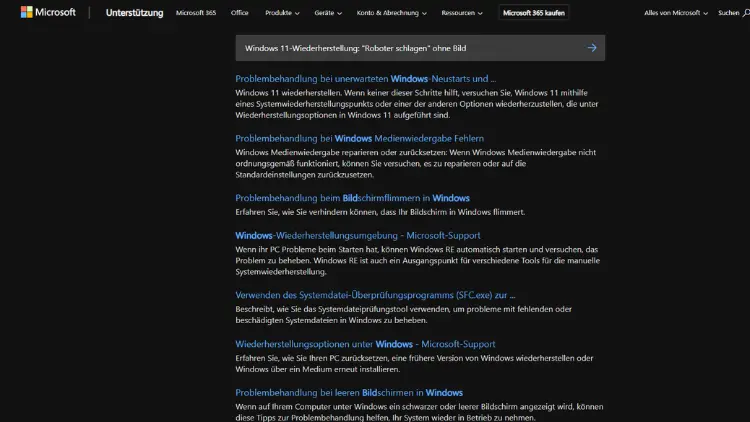Open the Office navigation item
This screenshot has height=422, width=750.
(240, 13)
